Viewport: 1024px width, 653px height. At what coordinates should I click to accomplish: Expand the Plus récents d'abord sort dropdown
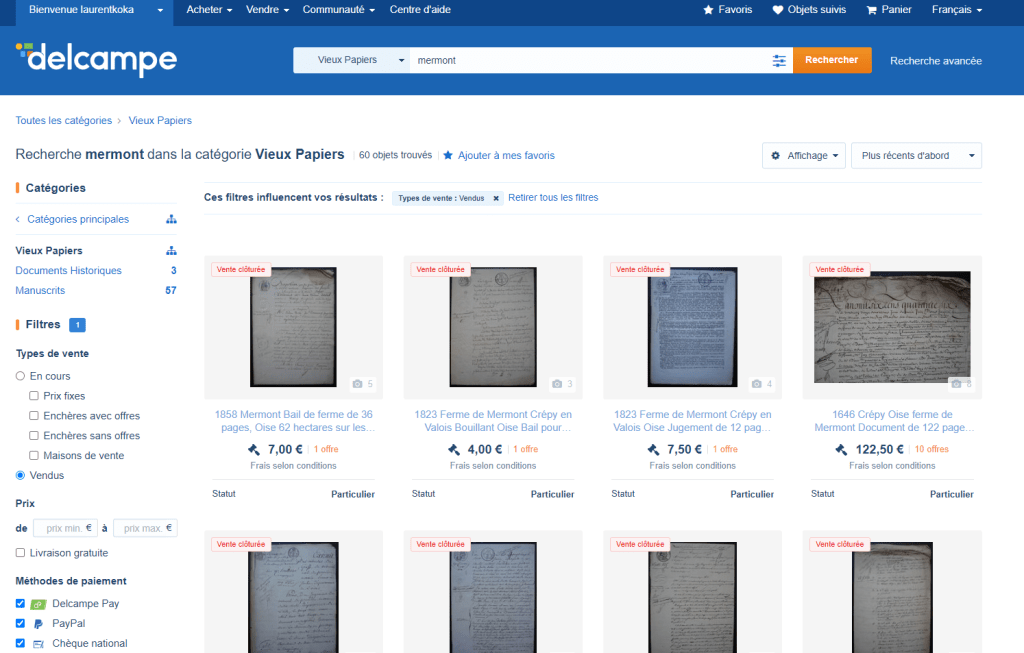pyautogui.click(x=915, y=156)
